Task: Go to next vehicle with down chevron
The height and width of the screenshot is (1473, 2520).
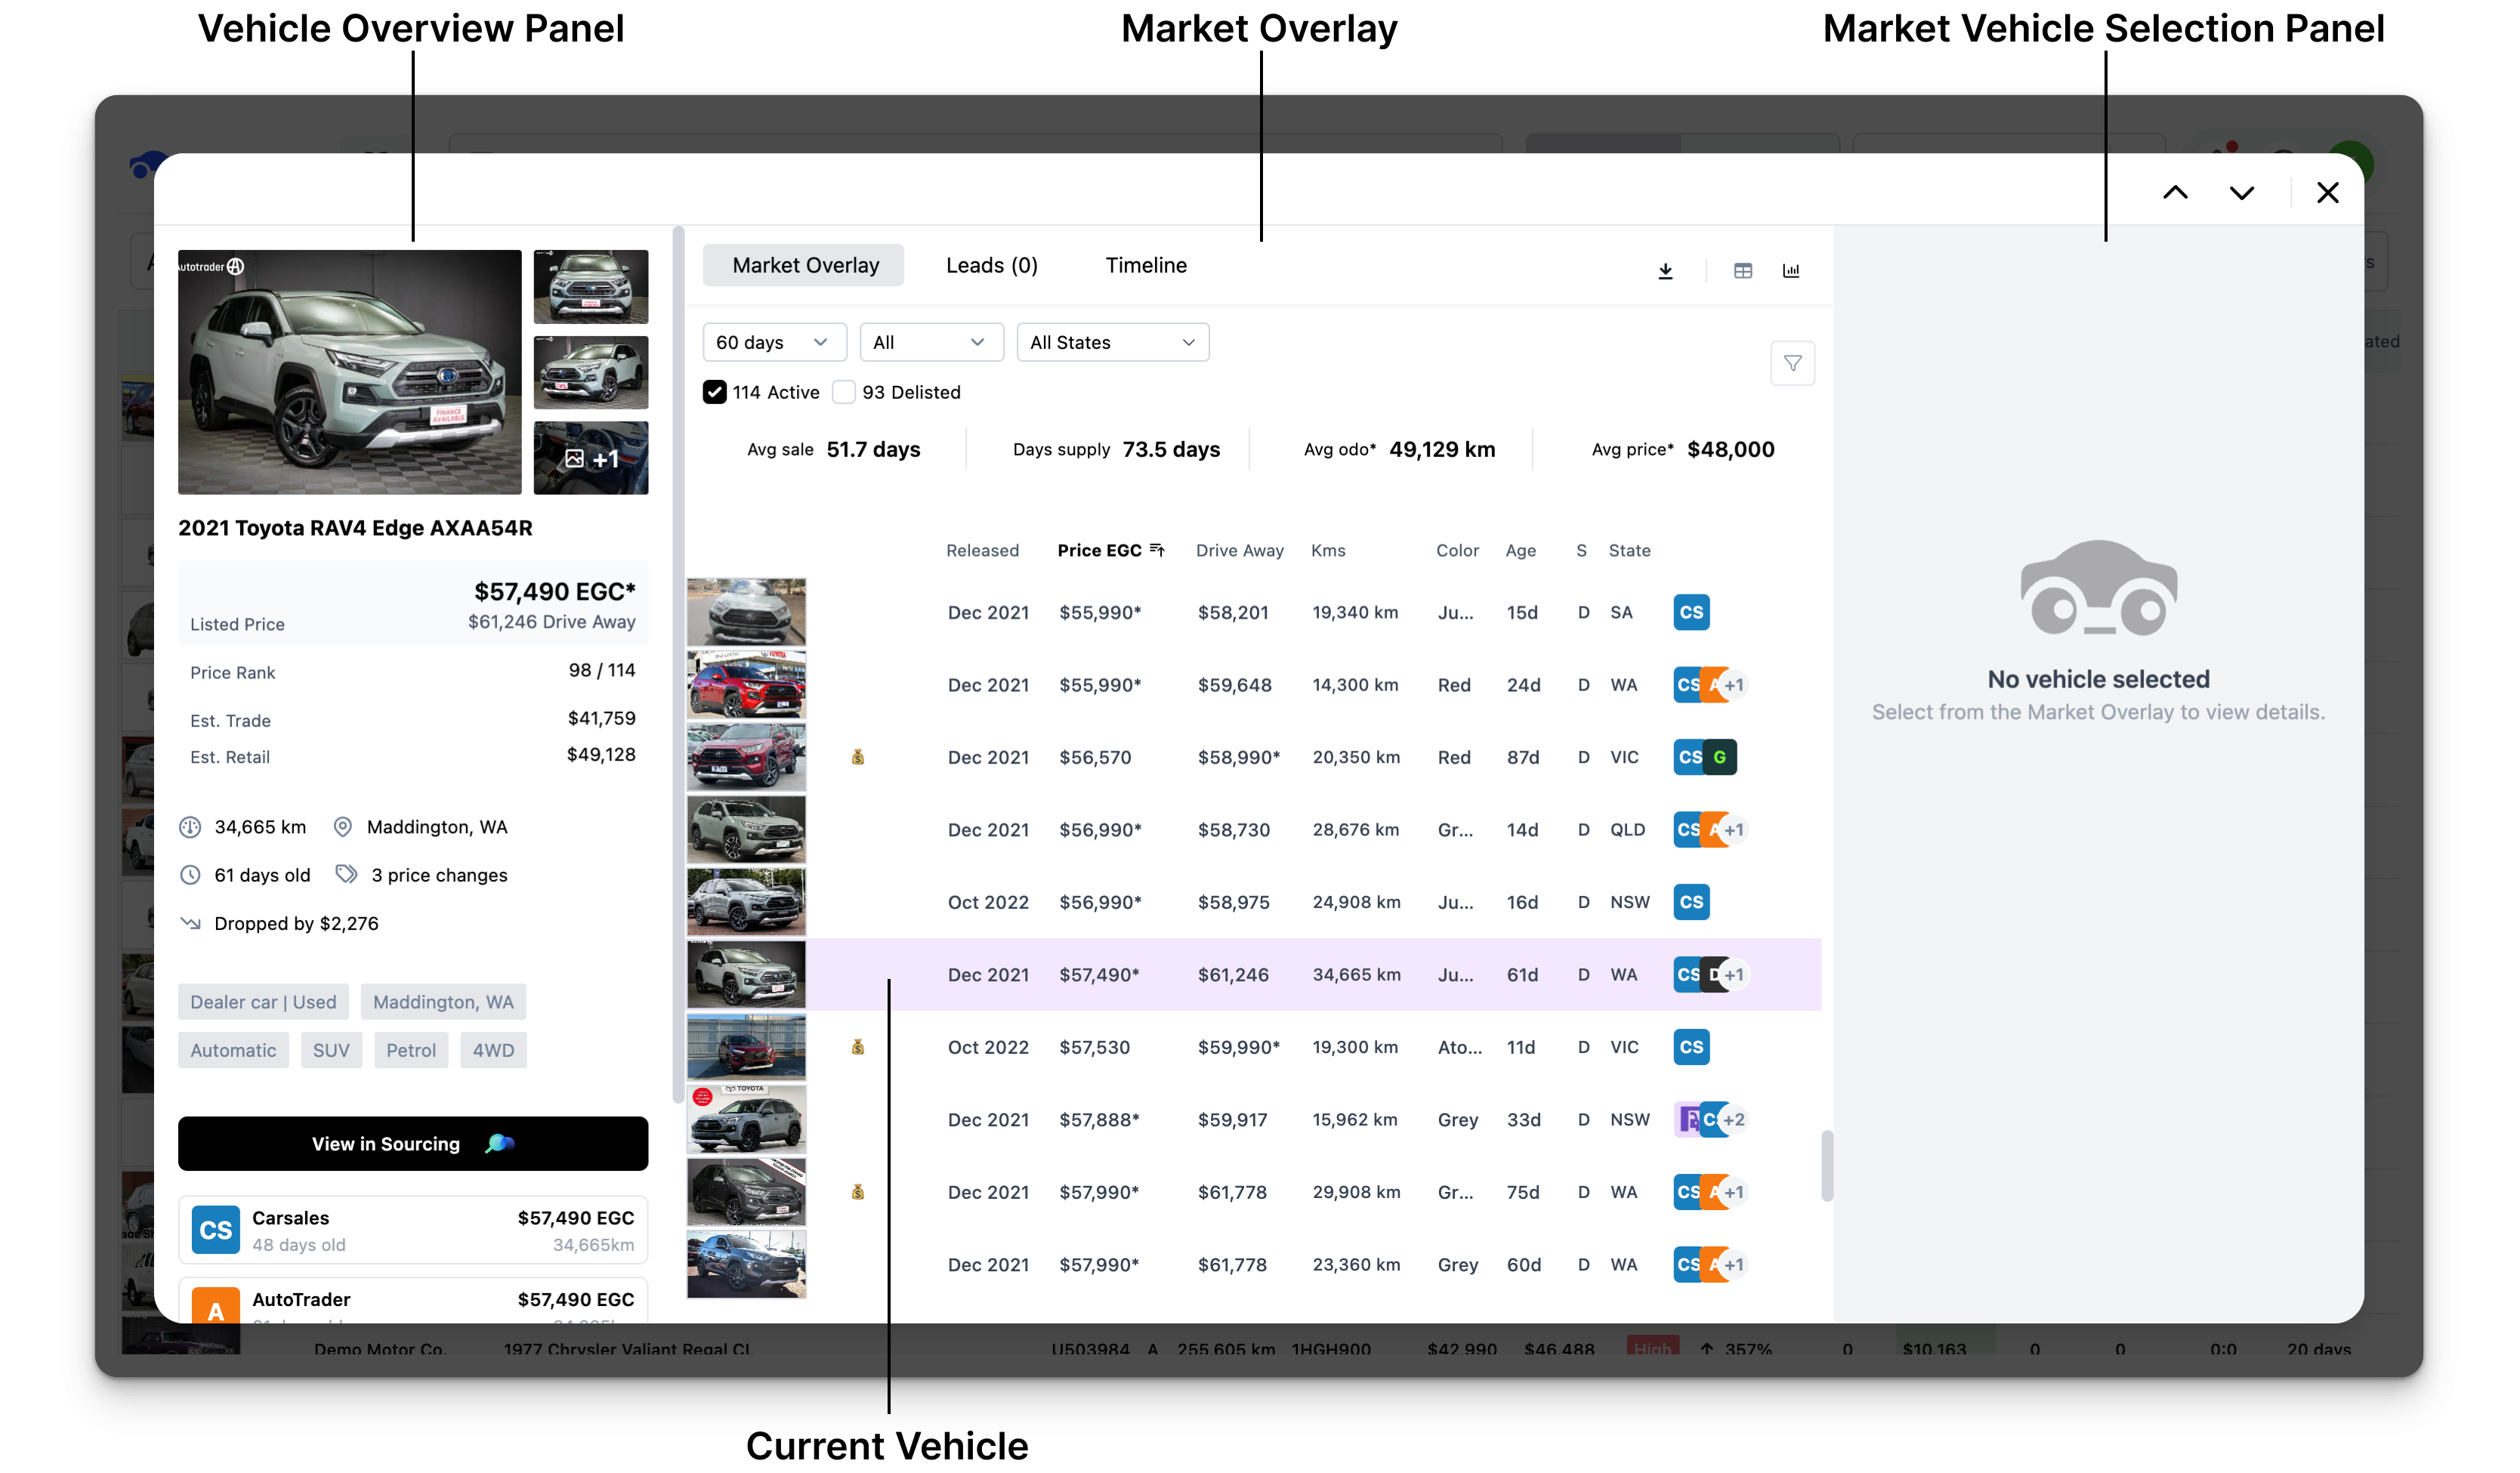Action: pos(2241,193)
